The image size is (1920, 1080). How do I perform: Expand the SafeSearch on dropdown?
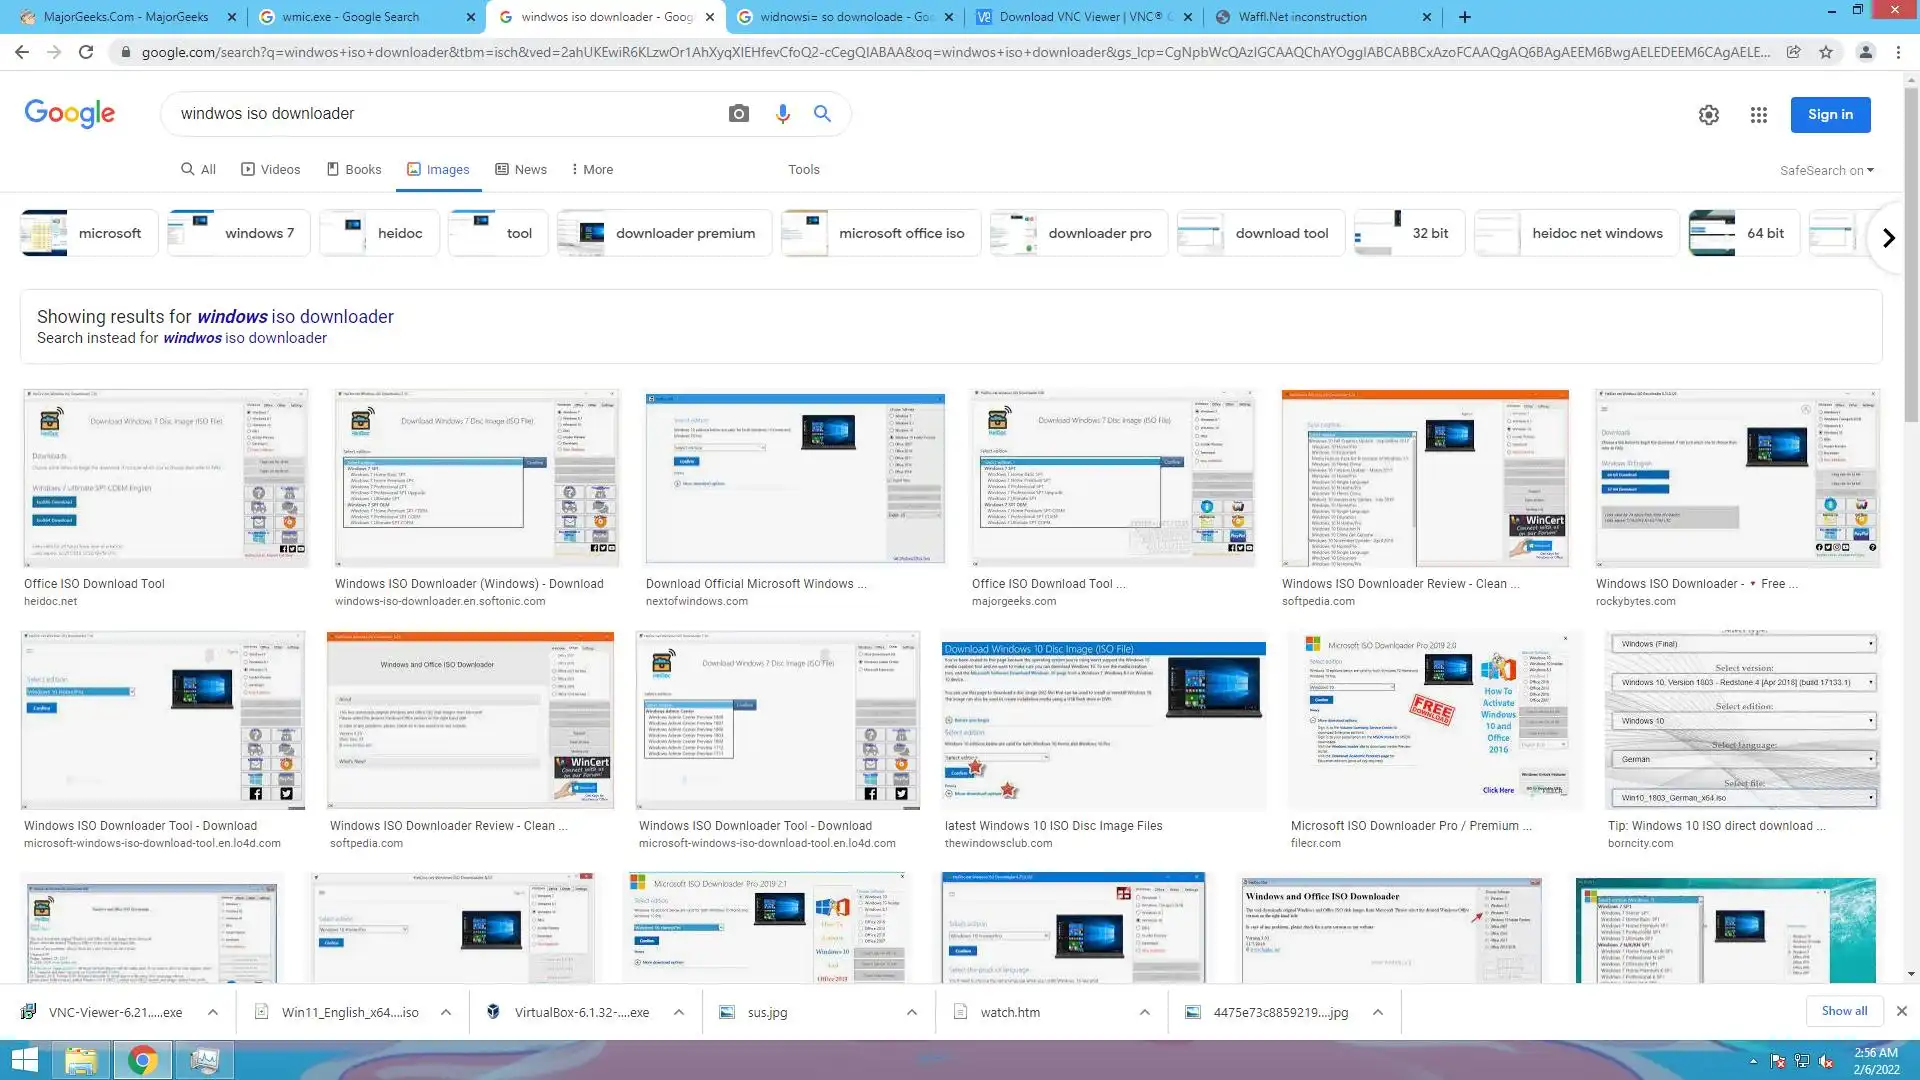1826,171
